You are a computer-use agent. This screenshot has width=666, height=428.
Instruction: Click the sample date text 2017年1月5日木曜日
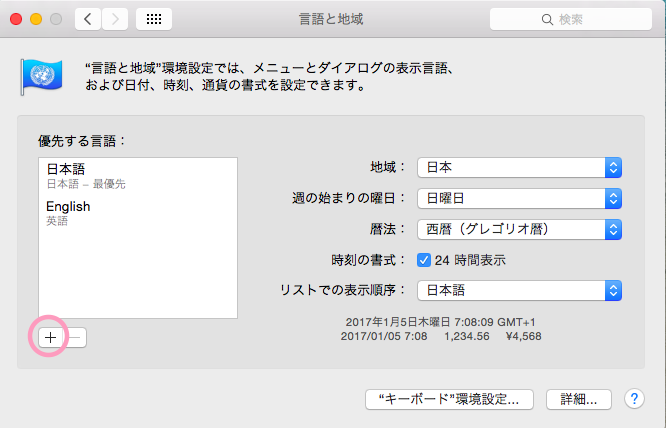click(x=398, y=322)
